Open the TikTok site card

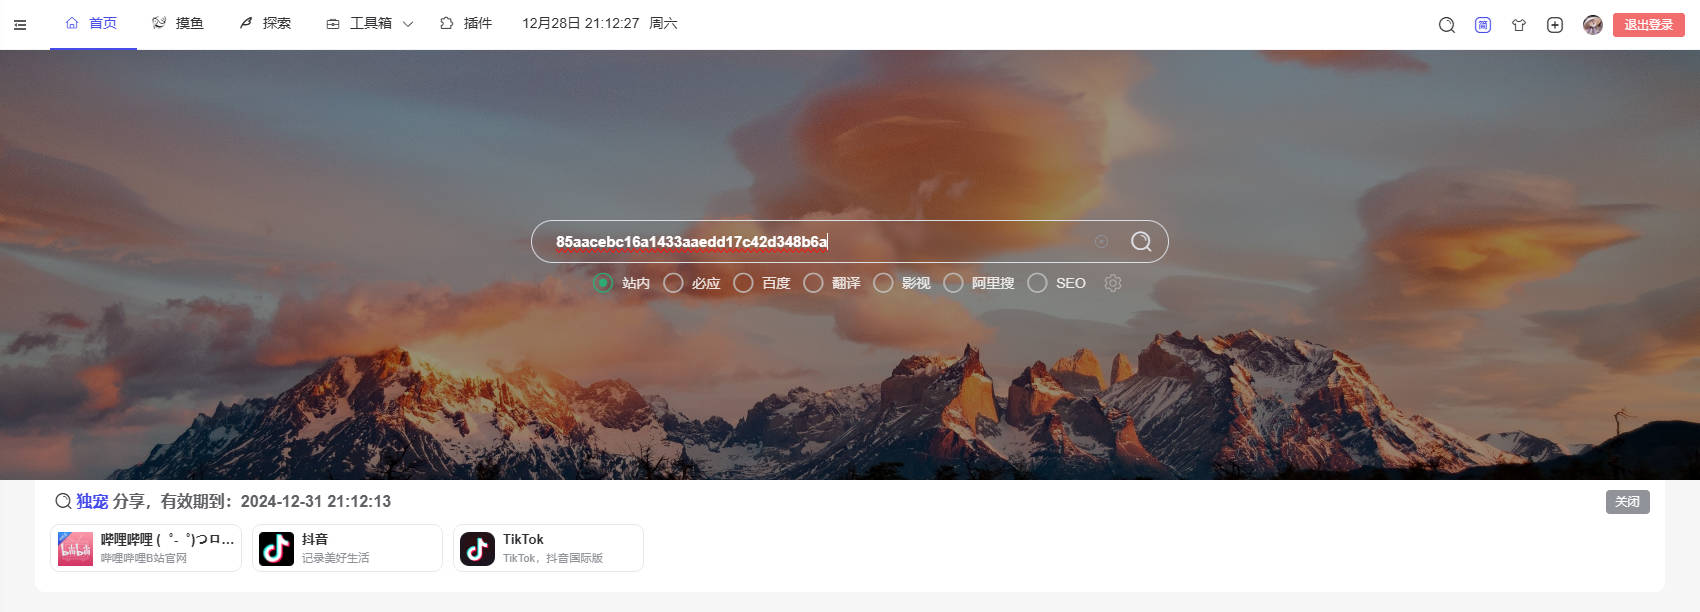[548, 548]
